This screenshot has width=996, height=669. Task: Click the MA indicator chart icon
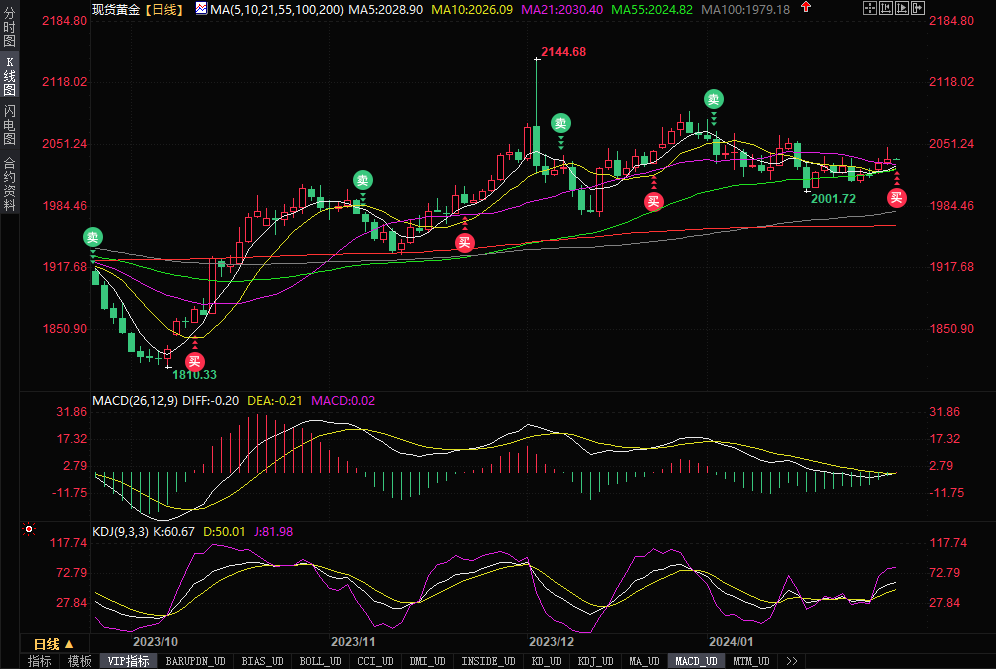201,9
